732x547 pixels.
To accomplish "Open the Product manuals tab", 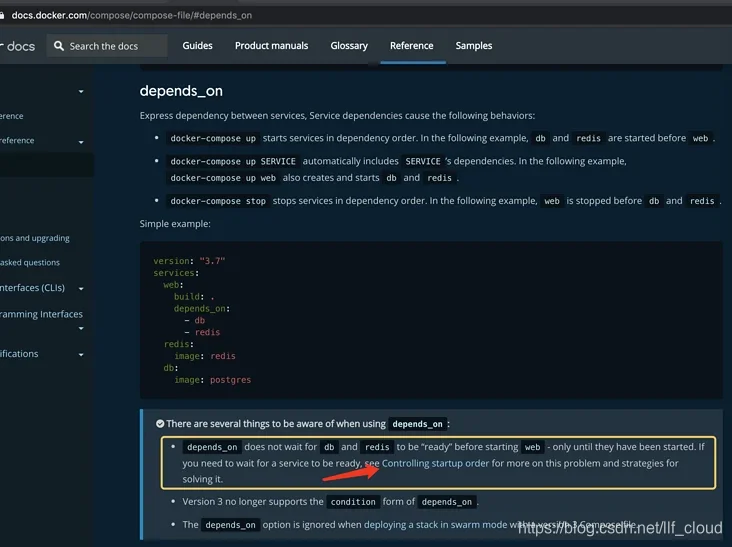I will 271,46.
